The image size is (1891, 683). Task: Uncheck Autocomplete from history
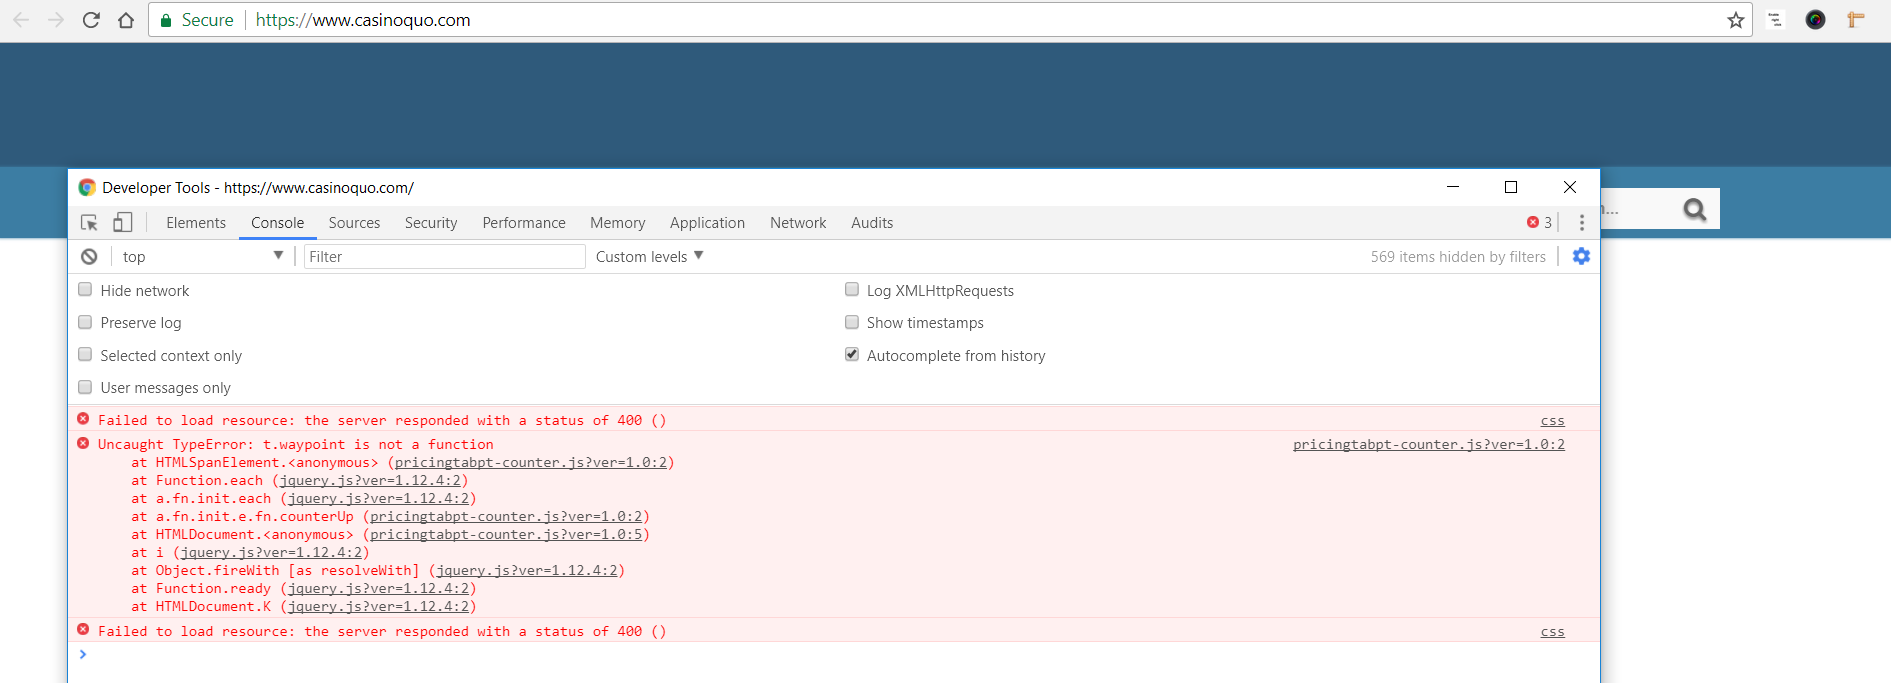click(x=852, y=355)
